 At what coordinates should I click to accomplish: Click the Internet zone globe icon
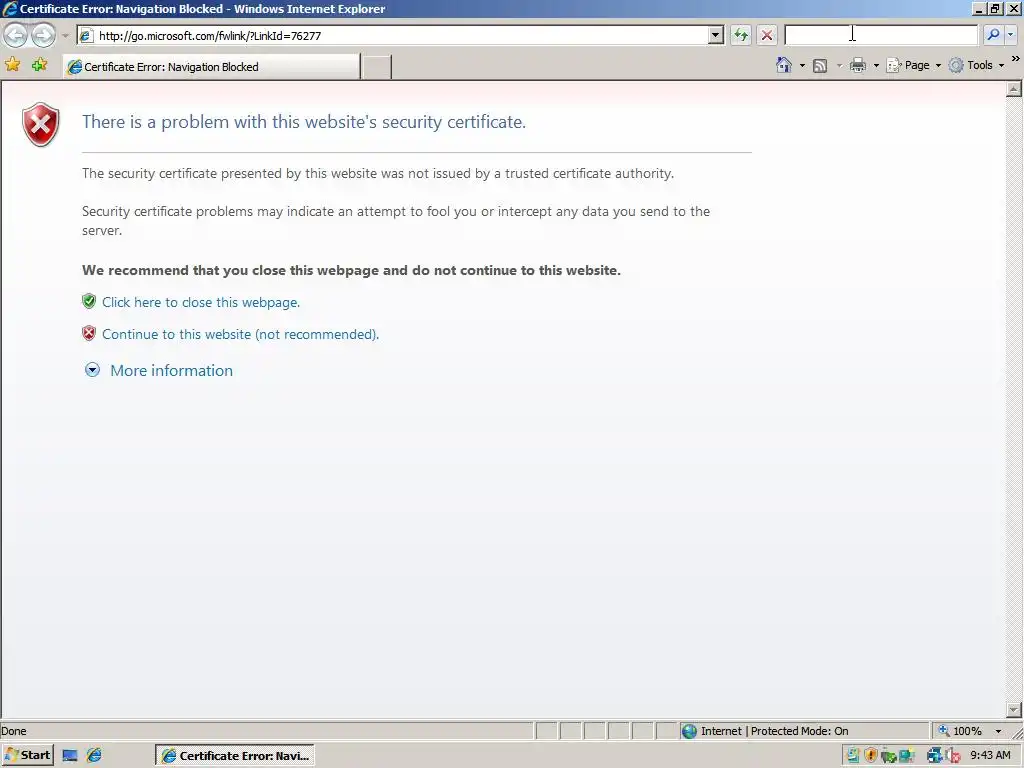(689, 731)
